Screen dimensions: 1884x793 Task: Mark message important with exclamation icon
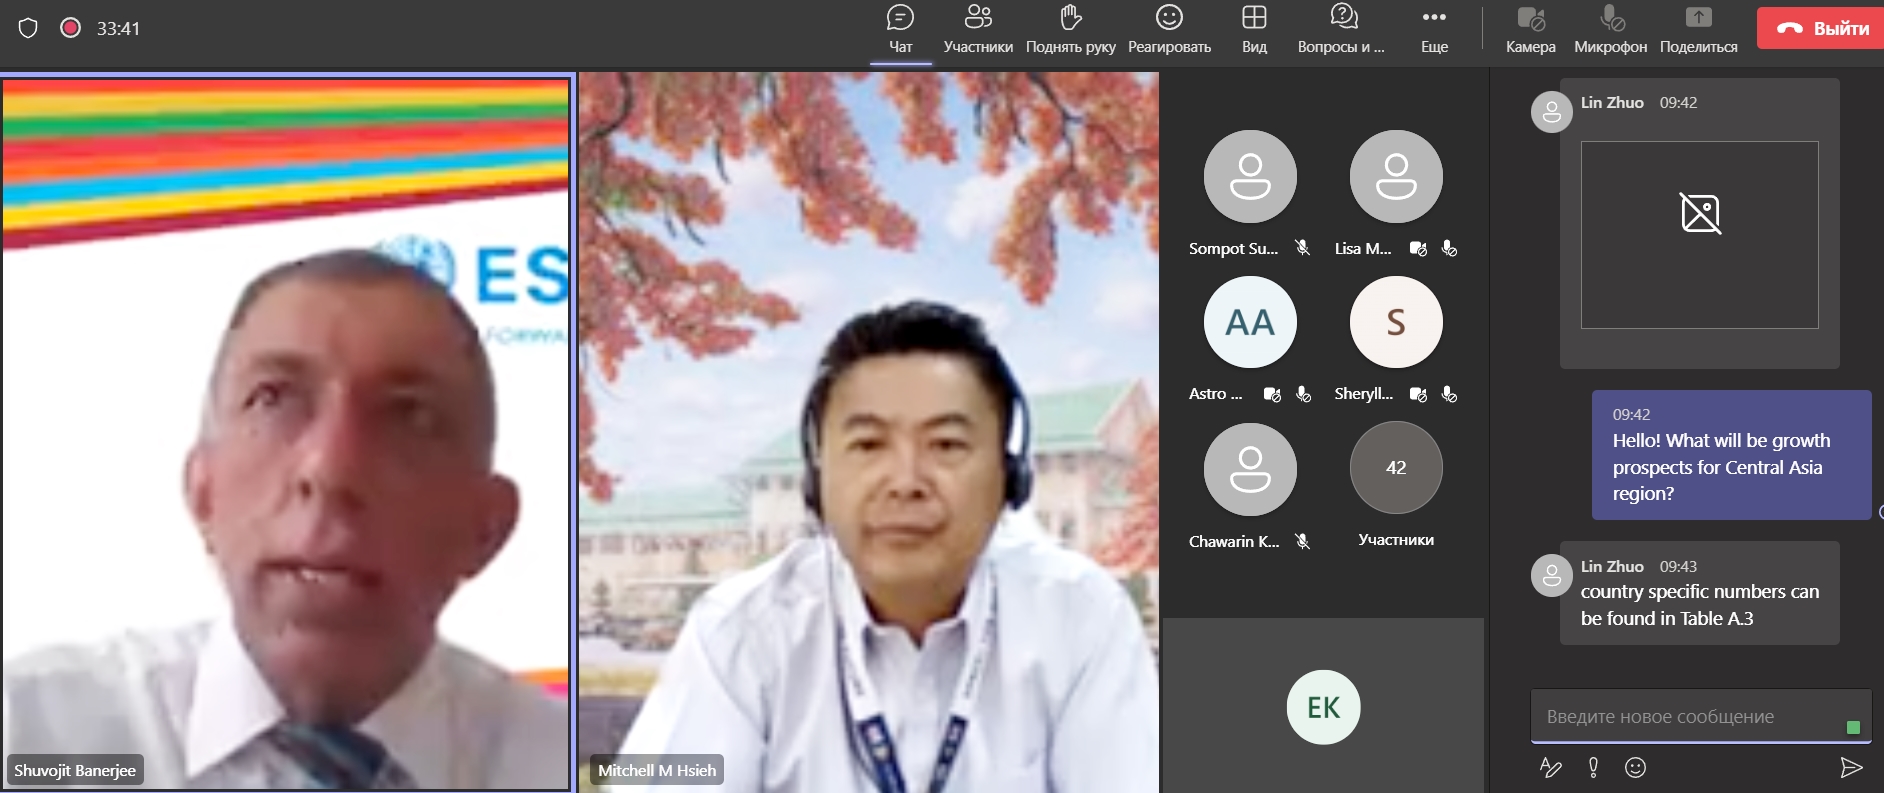point(1593,767)
